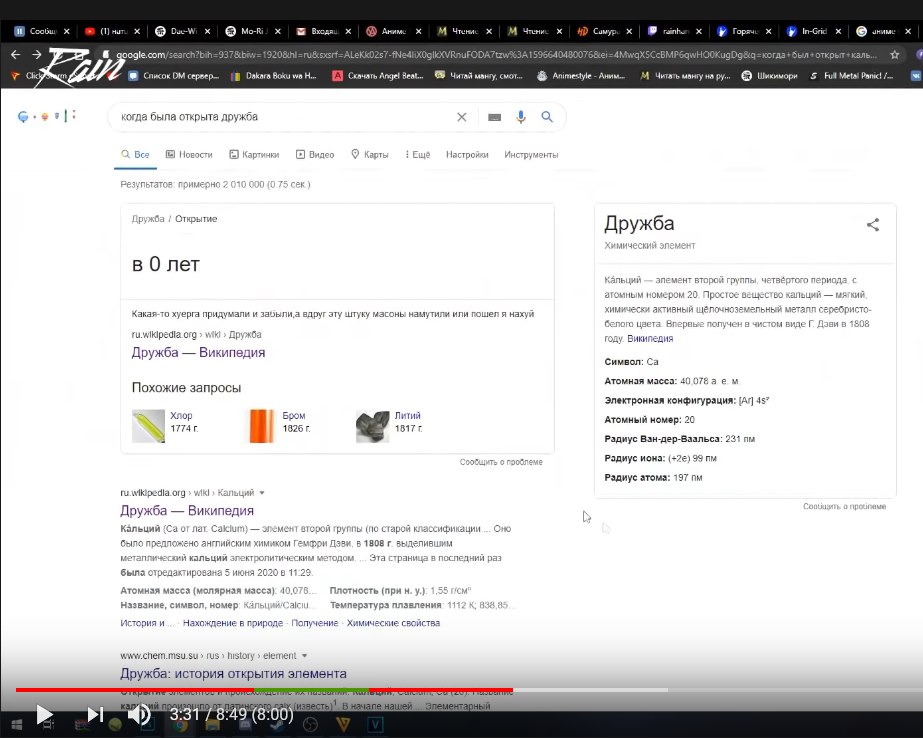Go forward in browser history
Screen dimensions: 923x738
36,54
